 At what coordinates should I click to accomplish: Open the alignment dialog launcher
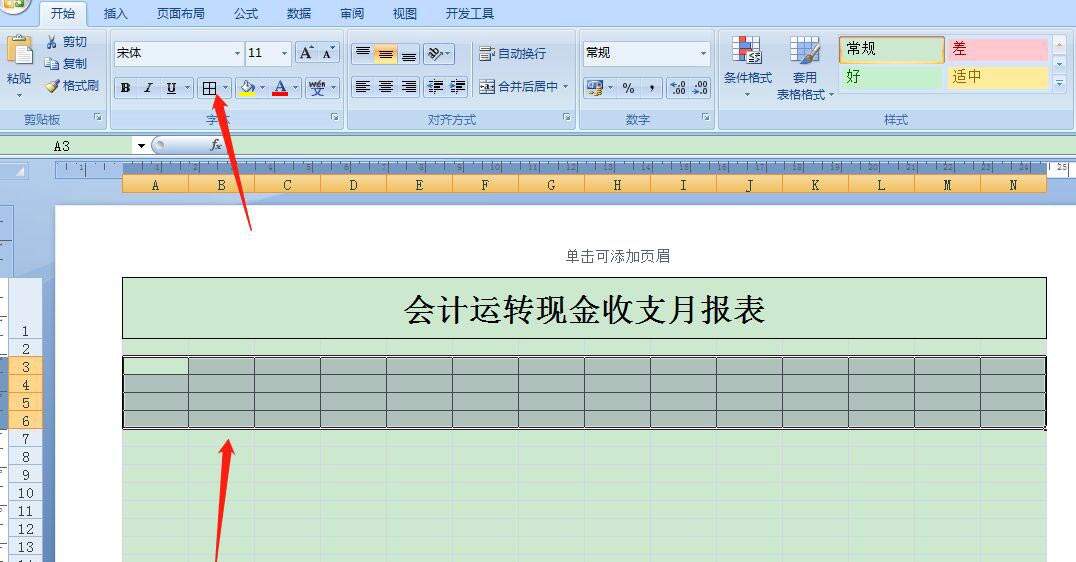(x=567, y=117)
